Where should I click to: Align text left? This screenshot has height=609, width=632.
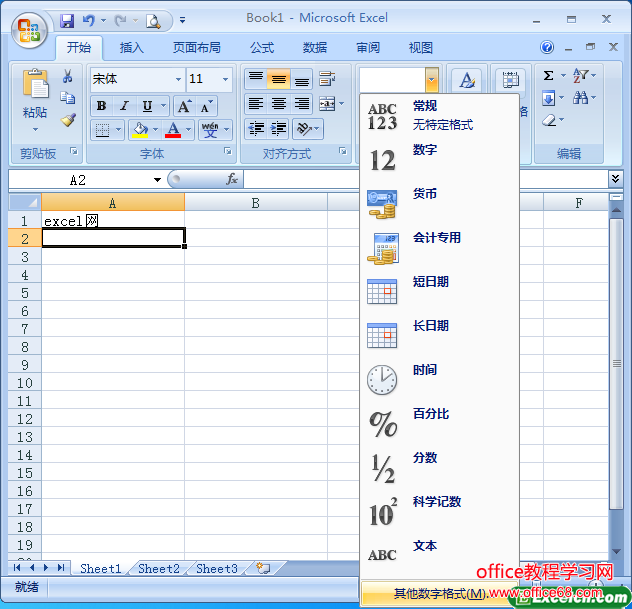[x=256, y=104]
